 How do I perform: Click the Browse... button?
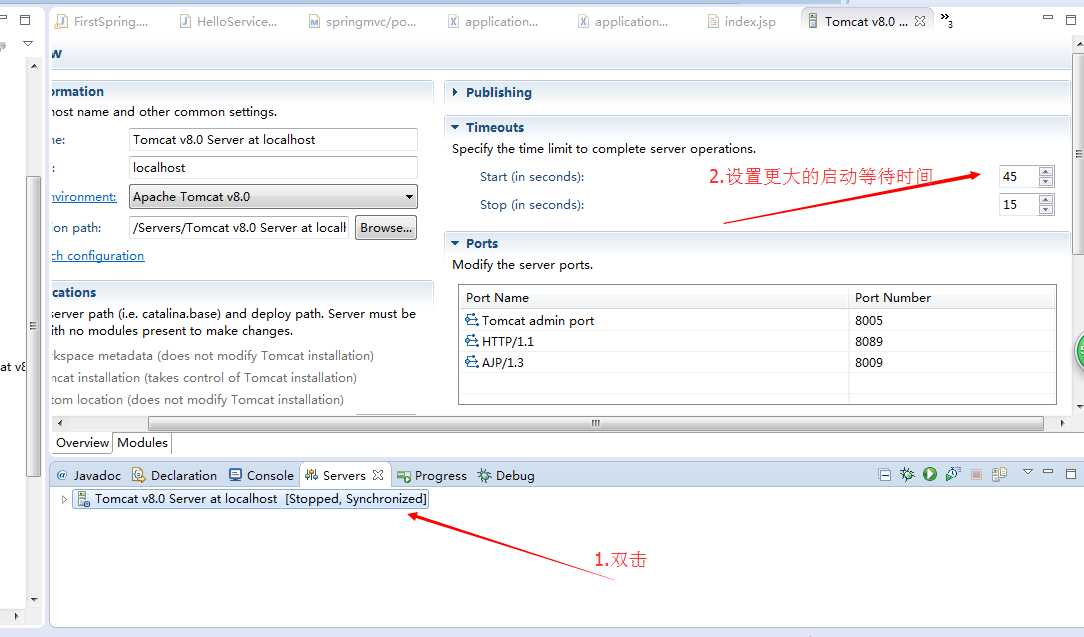(x=386, y=228)
